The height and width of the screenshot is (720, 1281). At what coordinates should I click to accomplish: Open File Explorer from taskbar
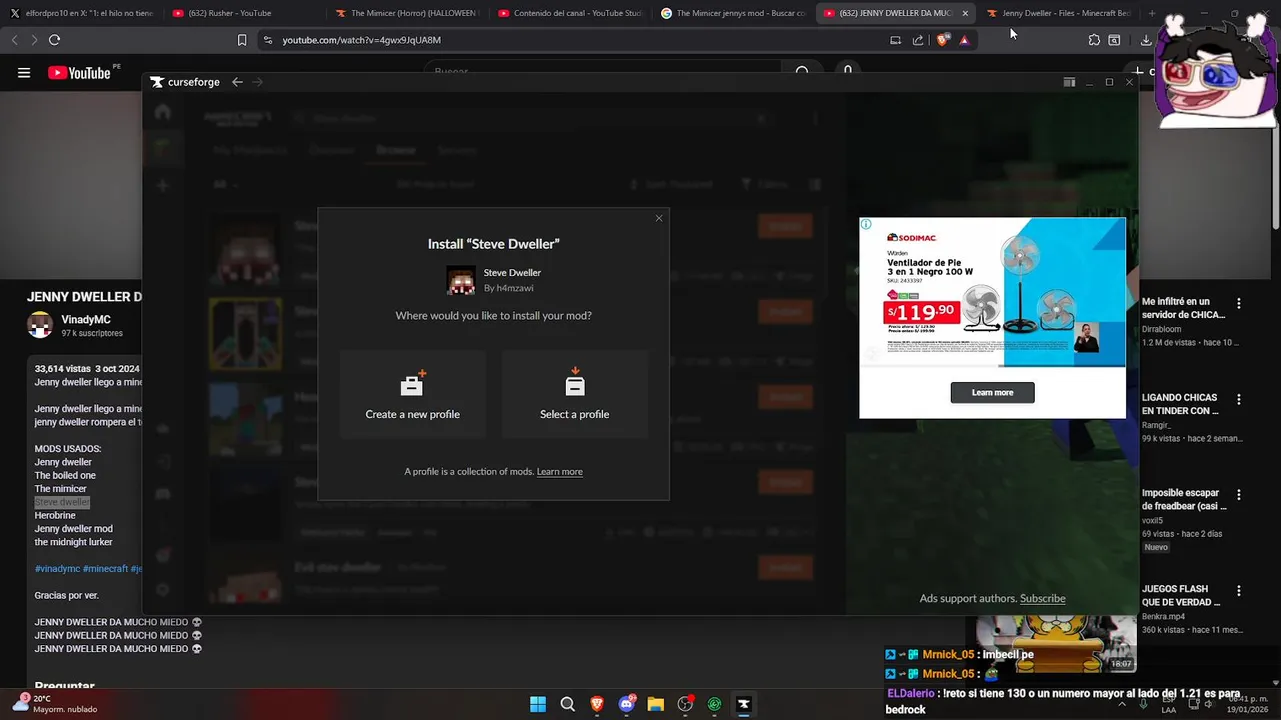click(x=656, y=704)
